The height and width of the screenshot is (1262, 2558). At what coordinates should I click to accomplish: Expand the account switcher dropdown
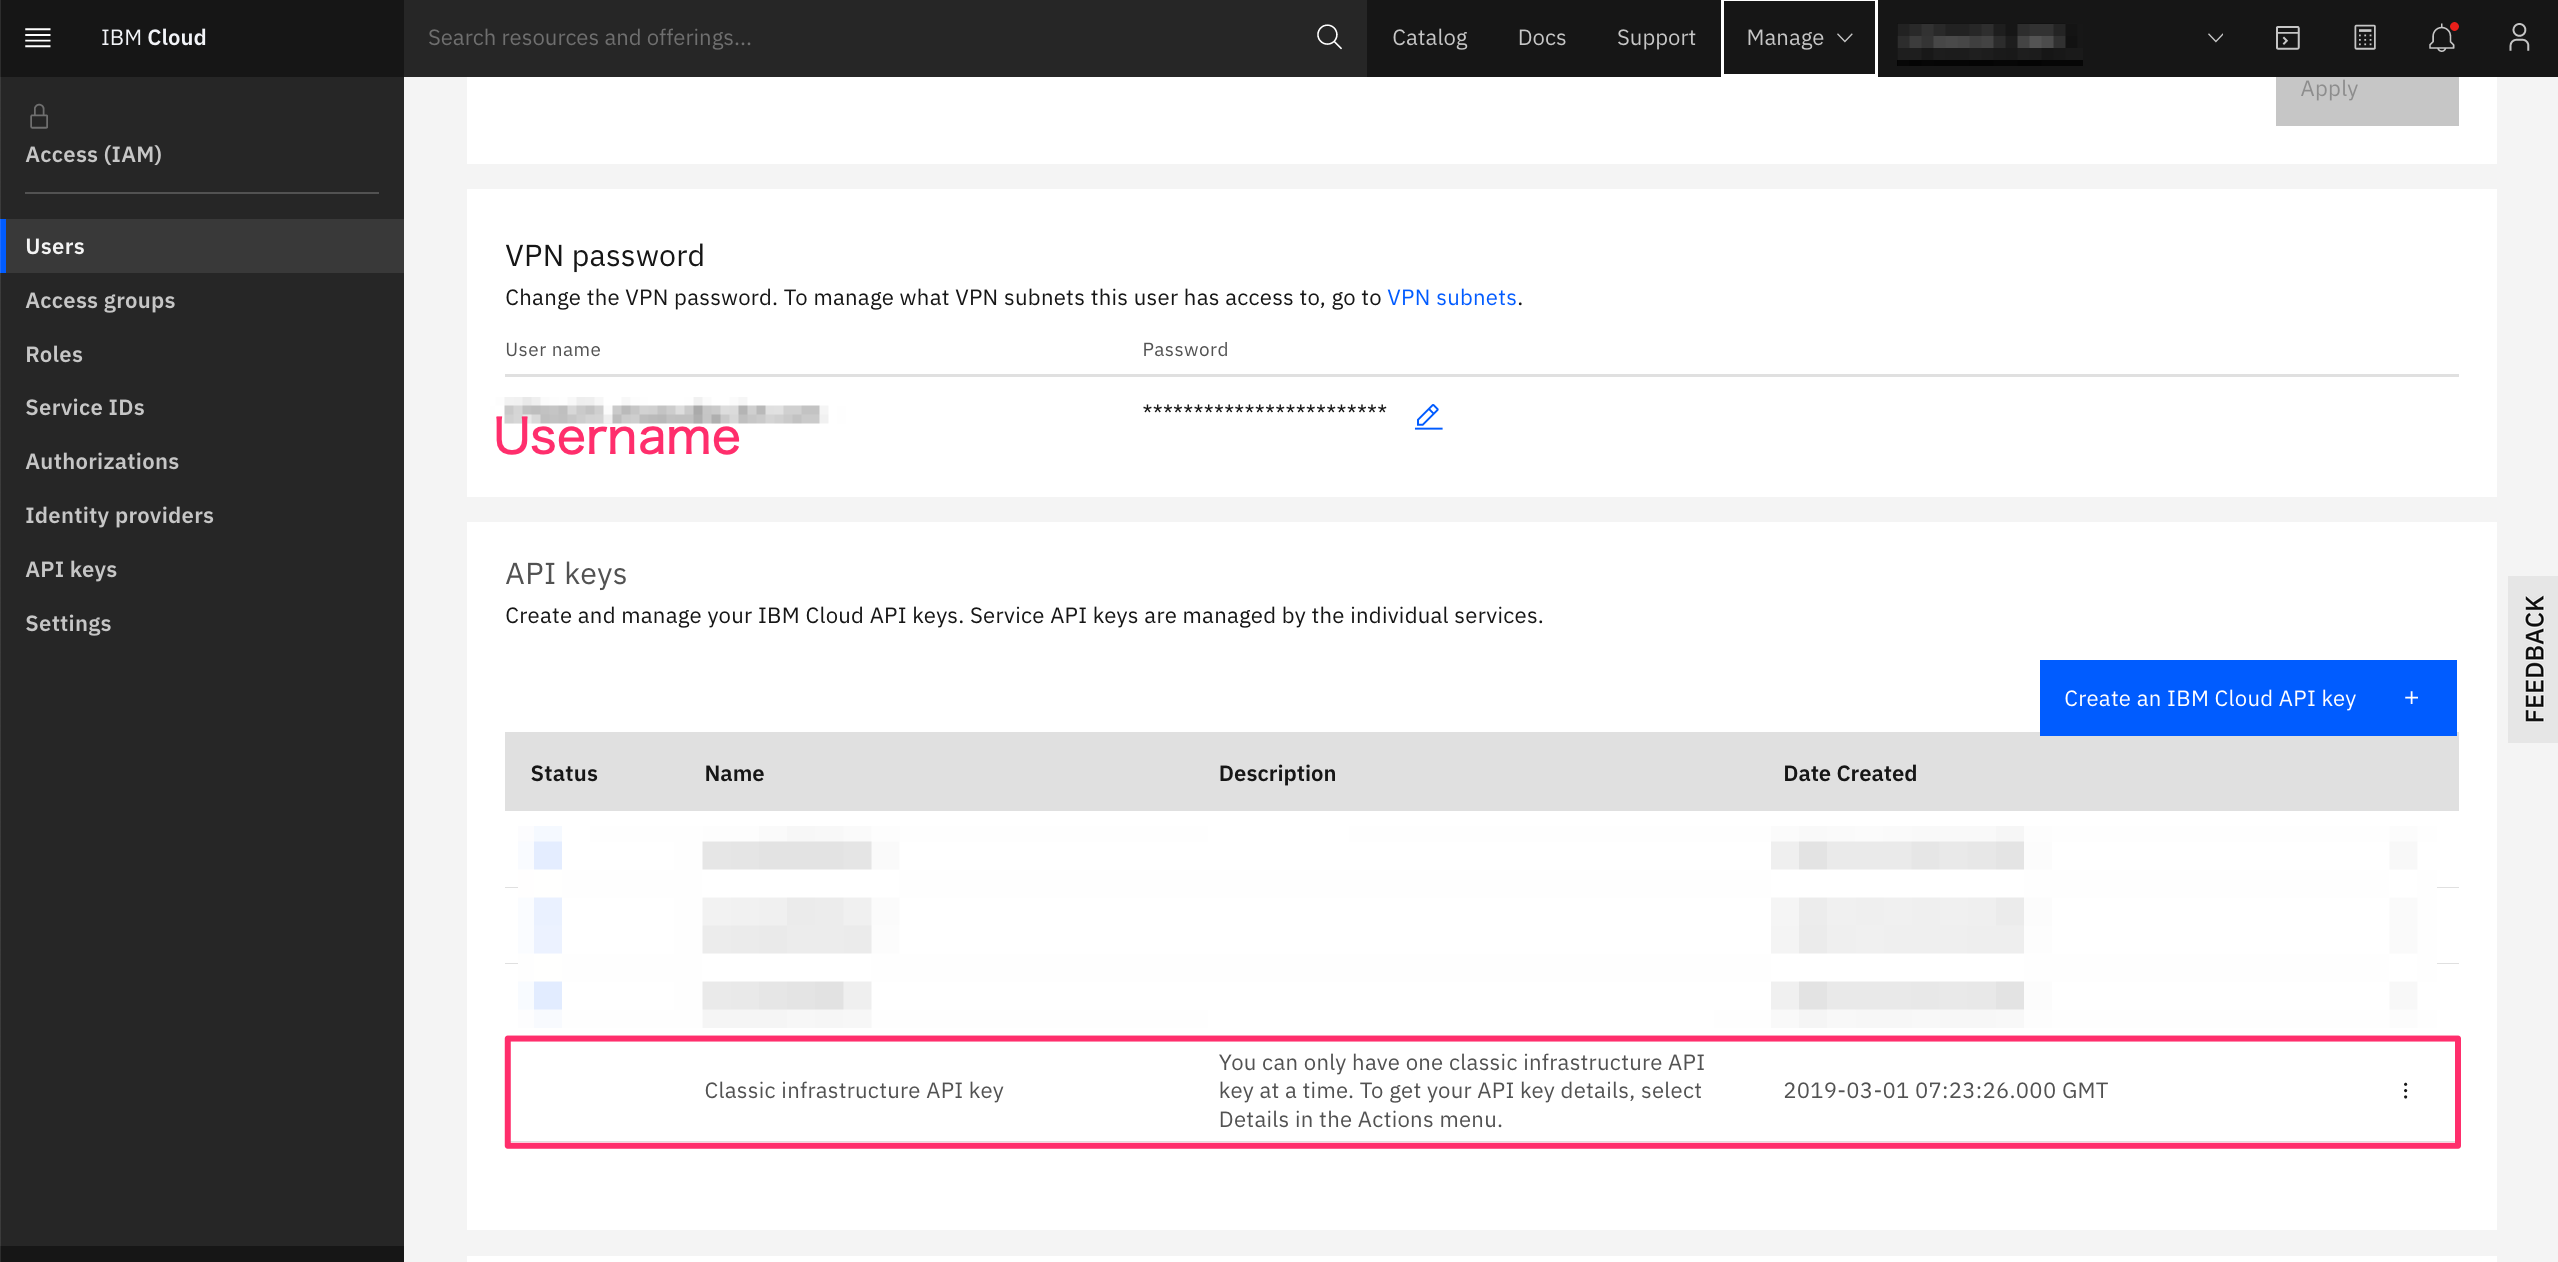coord(2215,38)
